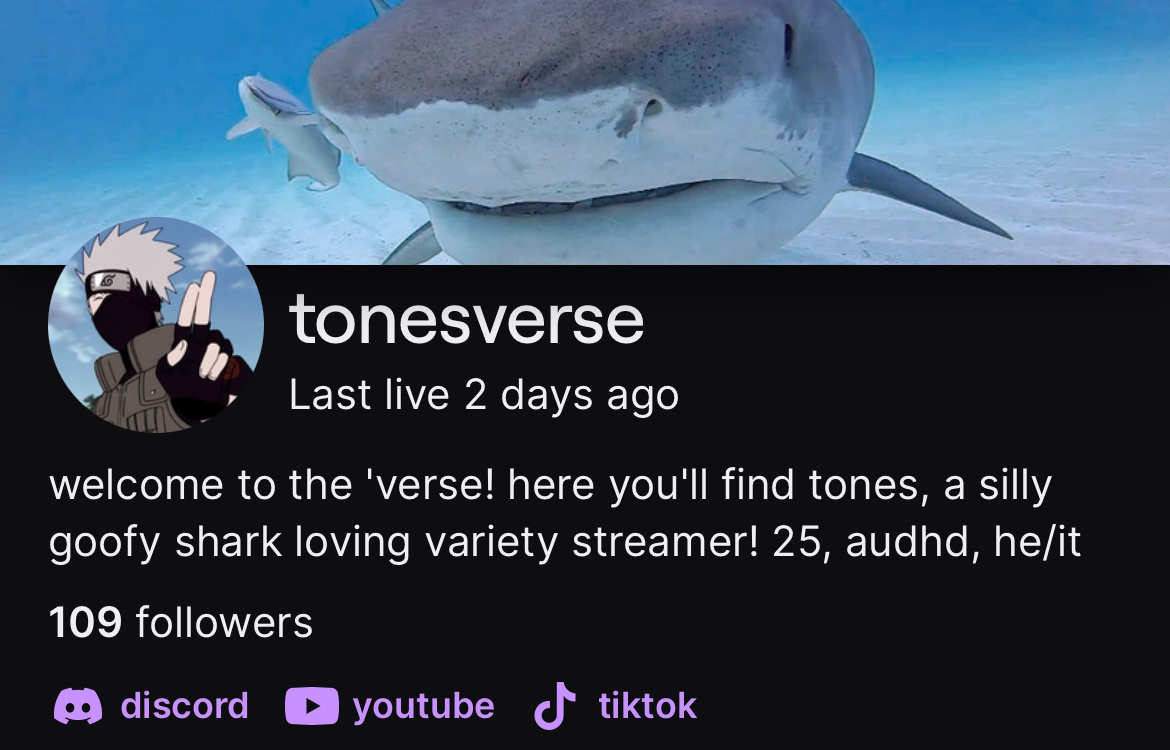Click the headband on avatar character
This screenshot has height=750, width=1170.
tap(110, 282)
